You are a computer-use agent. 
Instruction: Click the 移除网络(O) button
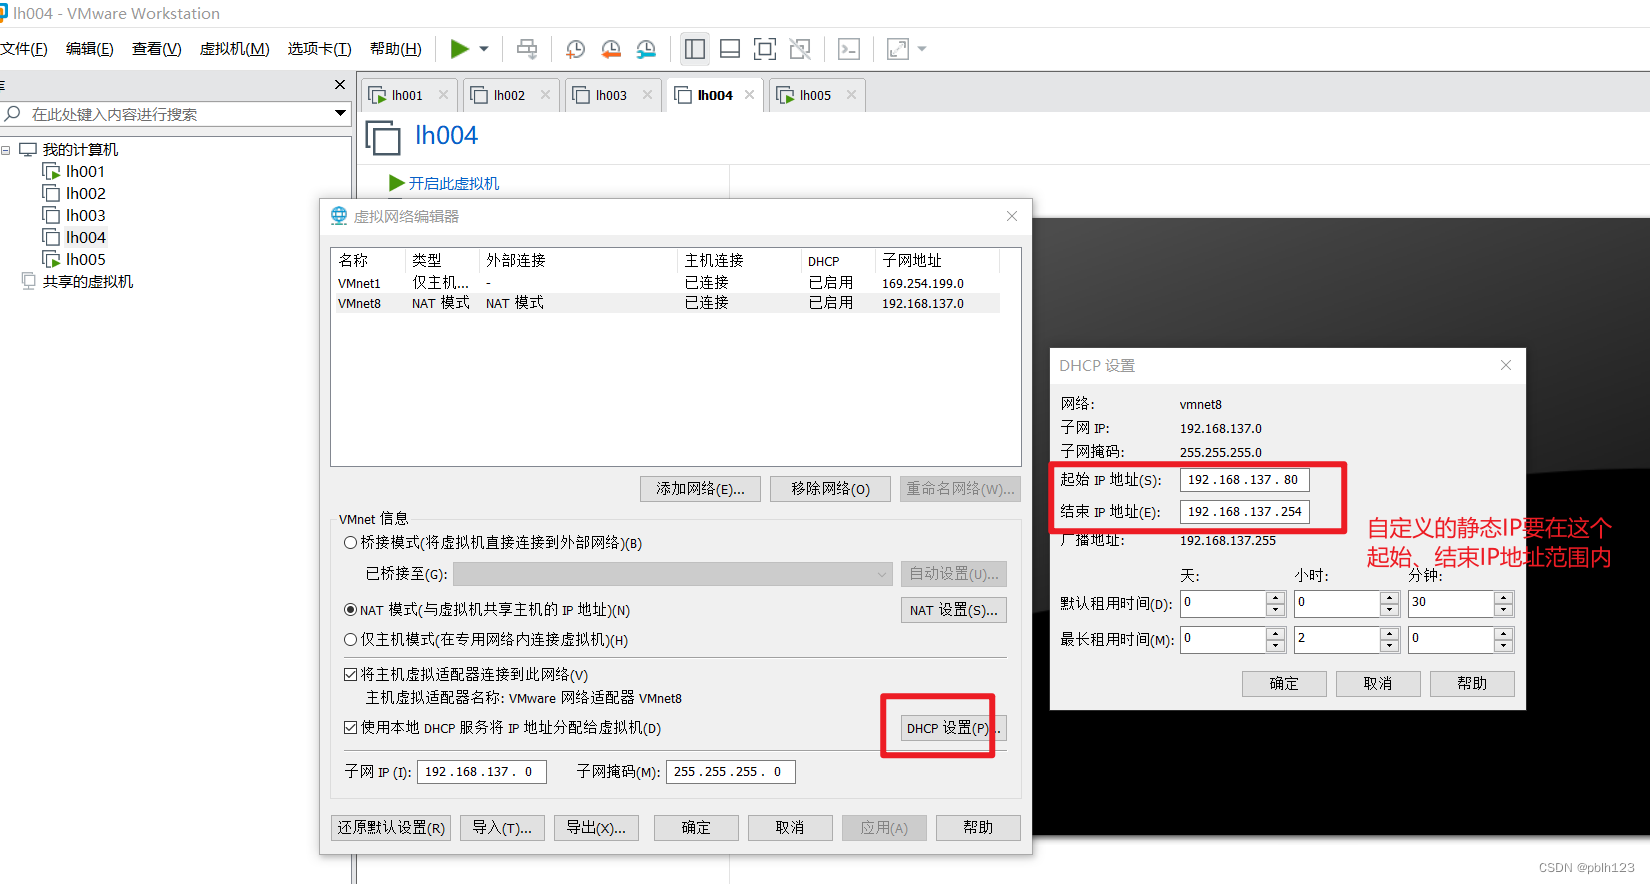click(x=830, y=489)
